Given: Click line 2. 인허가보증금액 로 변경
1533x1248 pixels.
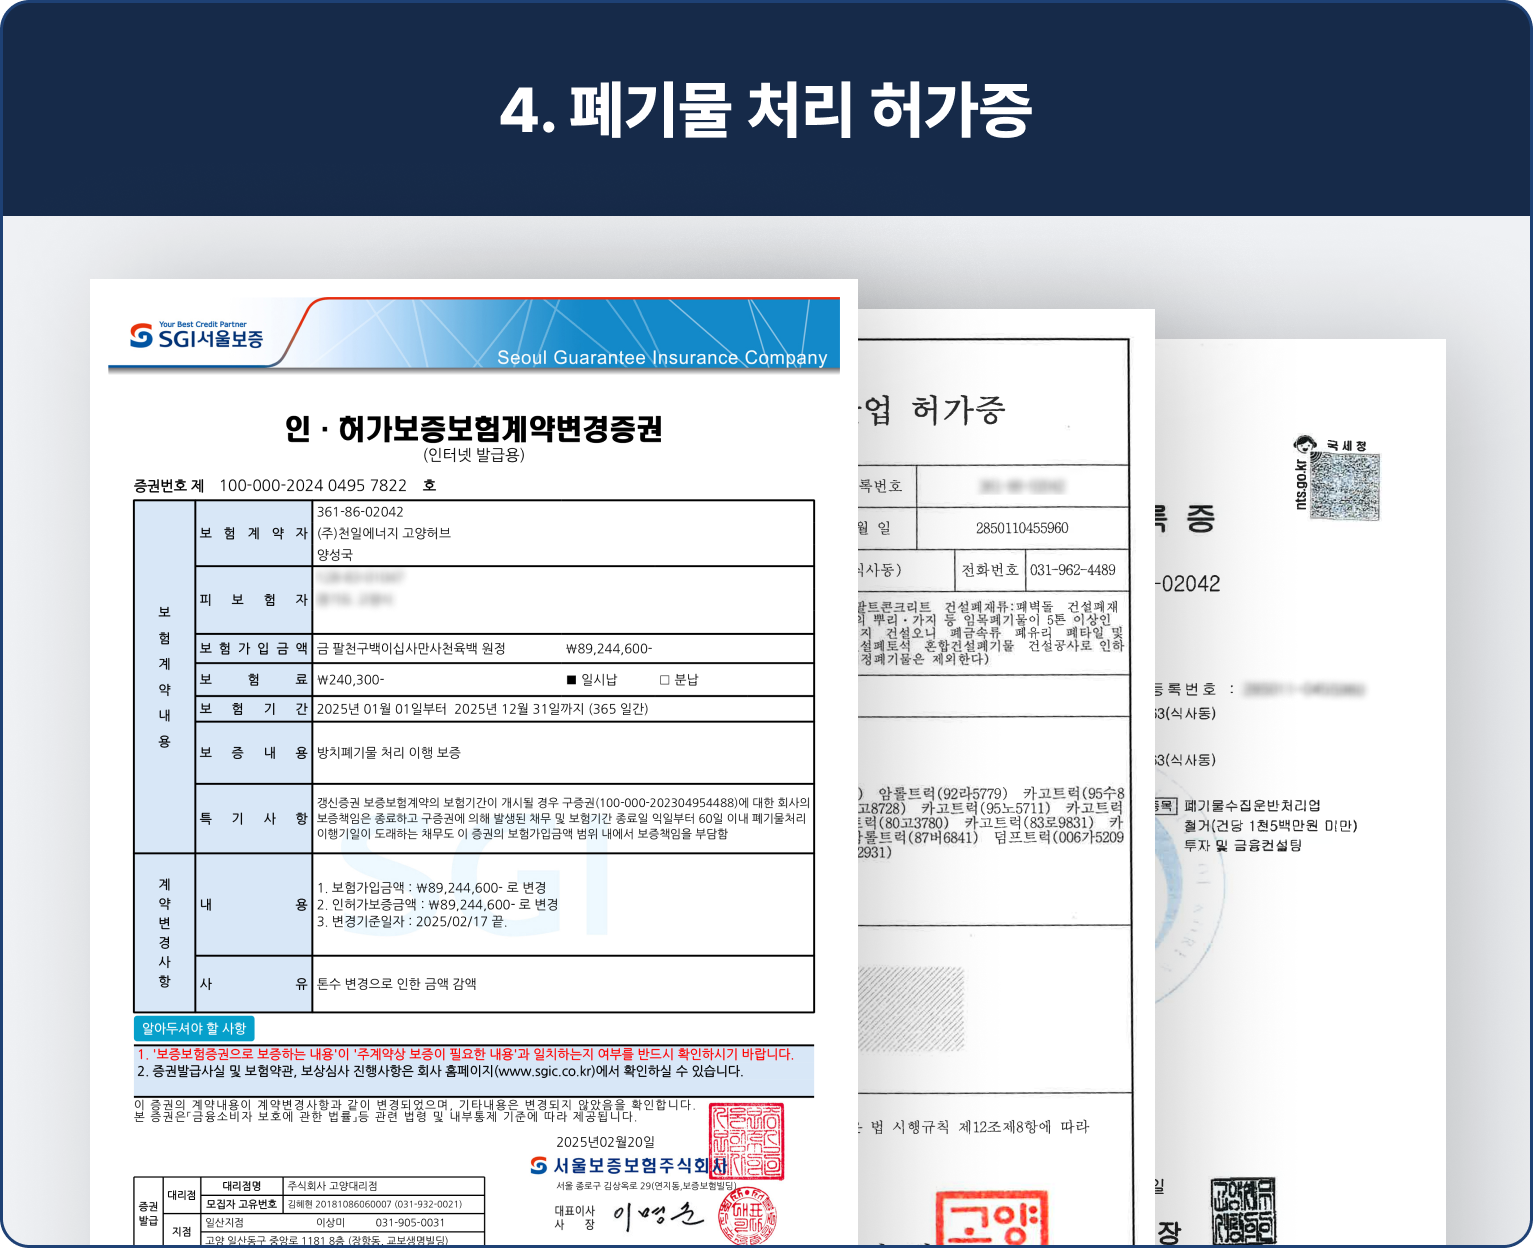Looking at the screenshot, I should coord(438,904).
